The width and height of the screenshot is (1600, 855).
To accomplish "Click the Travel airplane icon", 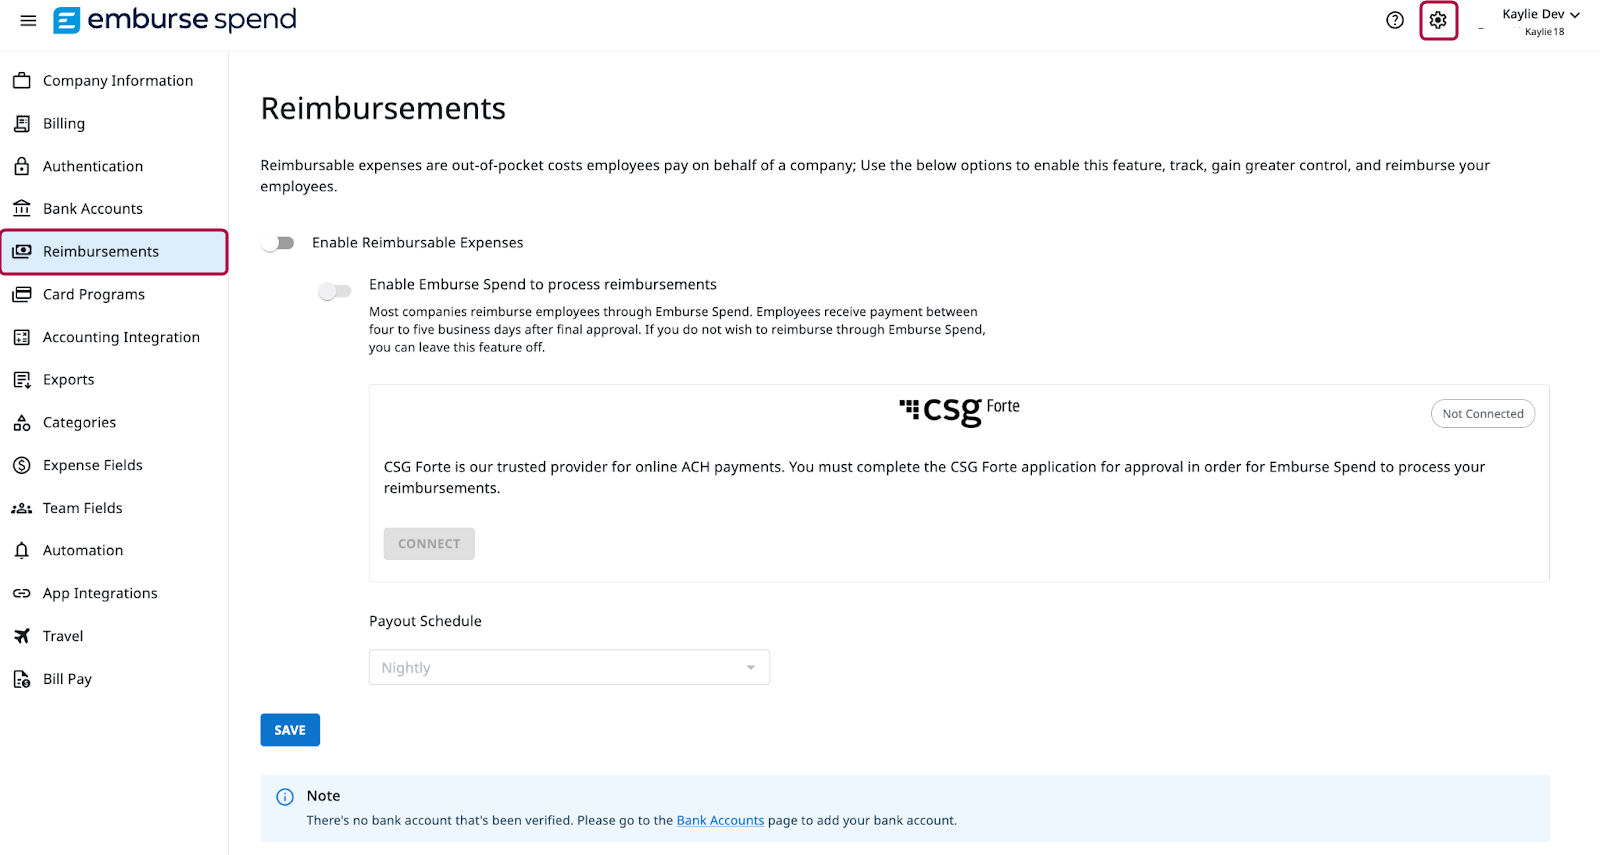I will pos(22,635).
